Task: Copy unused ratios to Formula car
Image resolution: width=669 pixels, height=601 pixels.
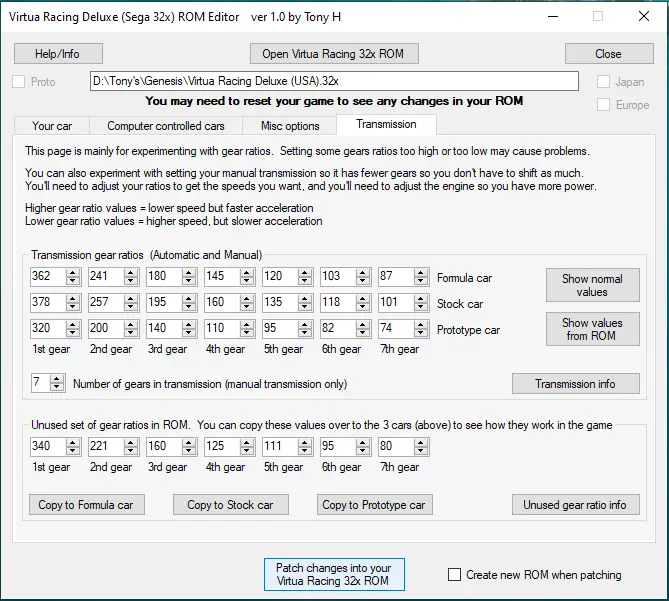Action: [x=87, y=505]
